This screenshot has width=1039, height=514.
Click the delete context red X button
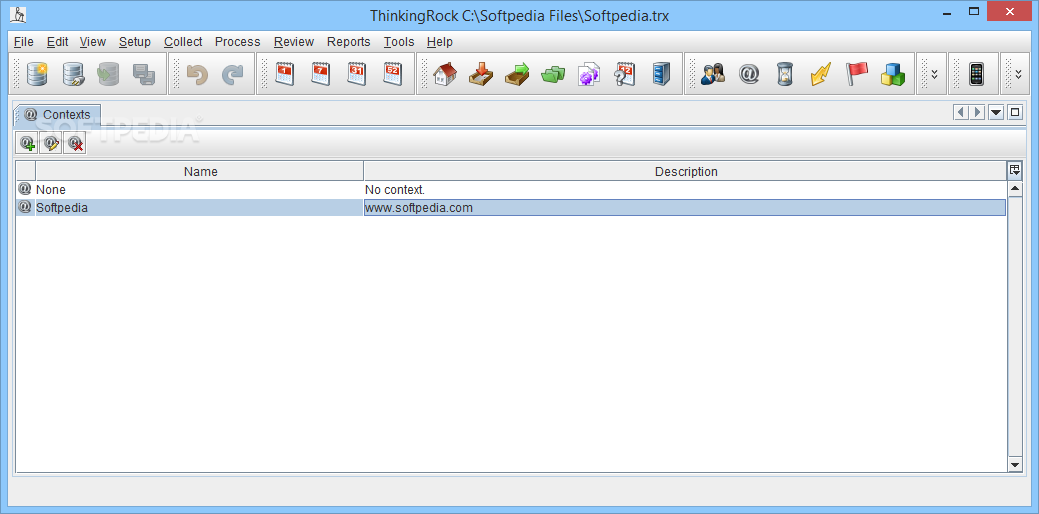point(75,142)
